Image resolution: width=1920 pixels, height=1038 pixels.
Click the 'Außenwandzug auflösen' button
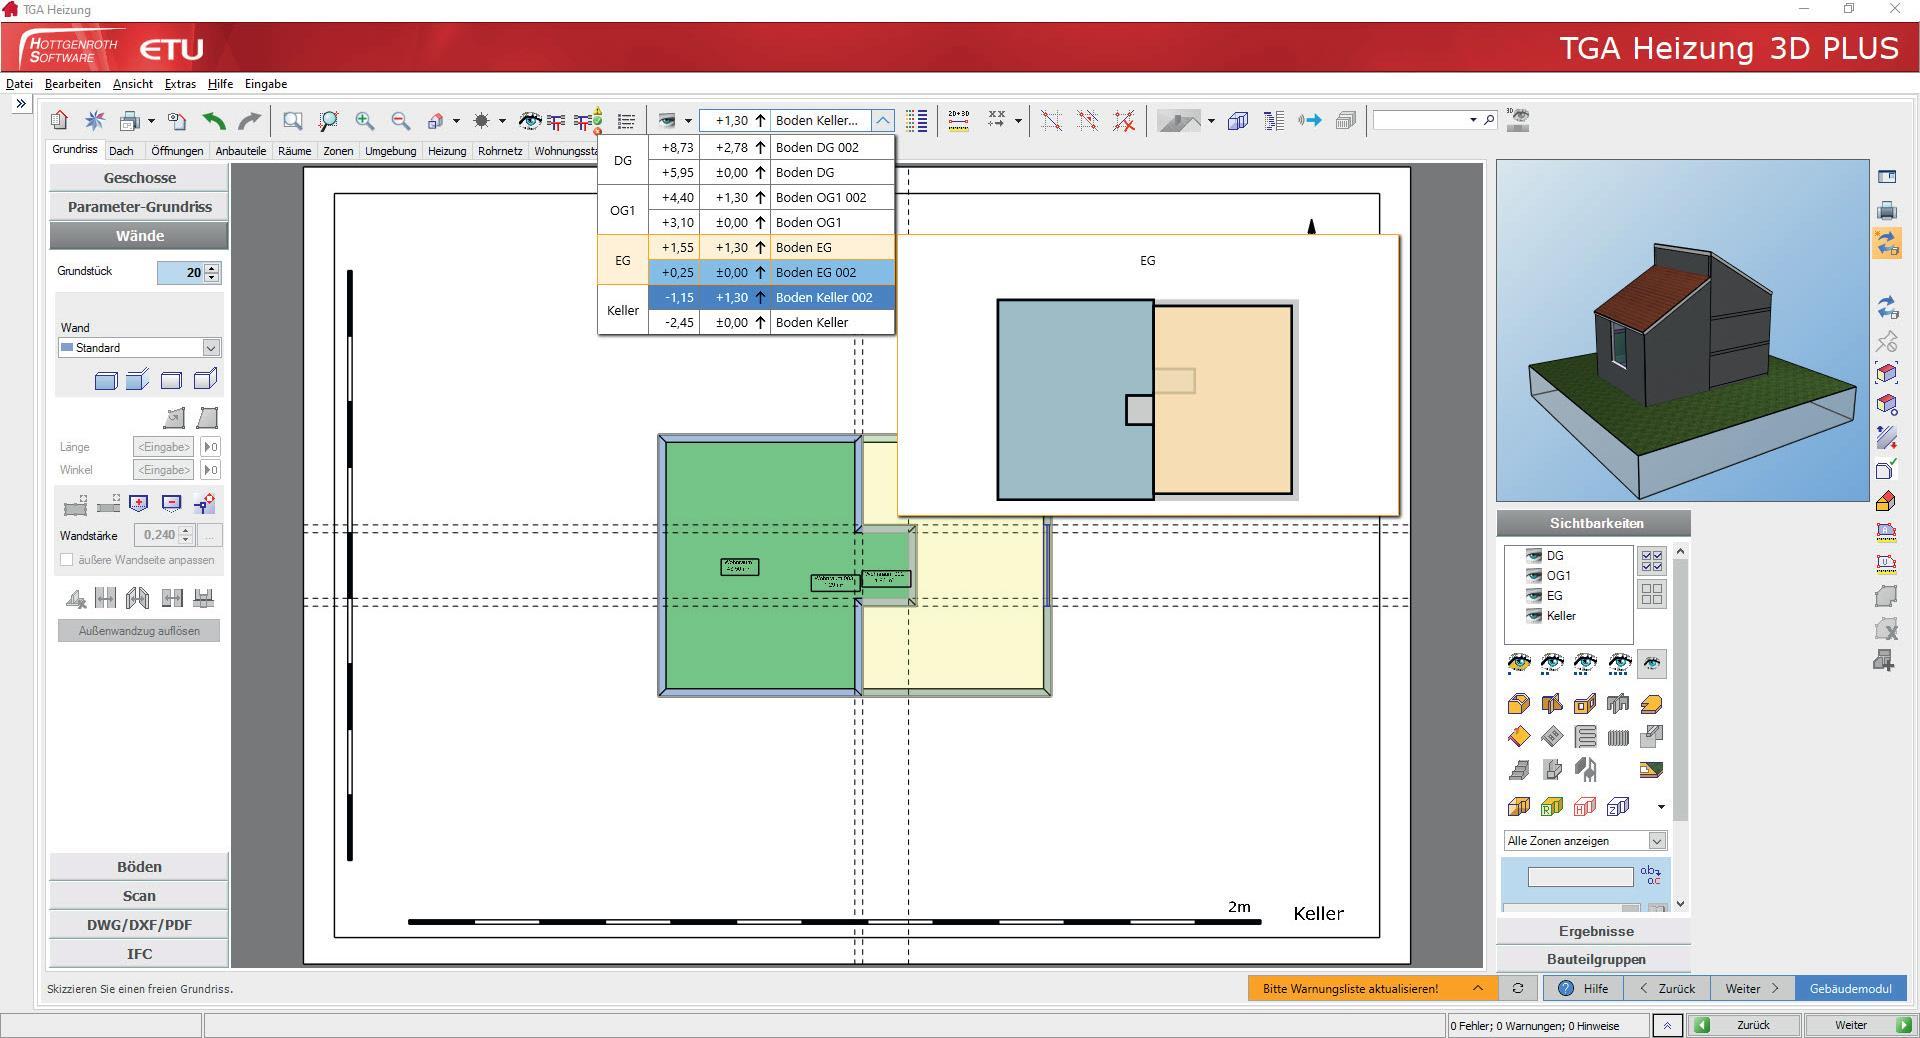point(139,631)
